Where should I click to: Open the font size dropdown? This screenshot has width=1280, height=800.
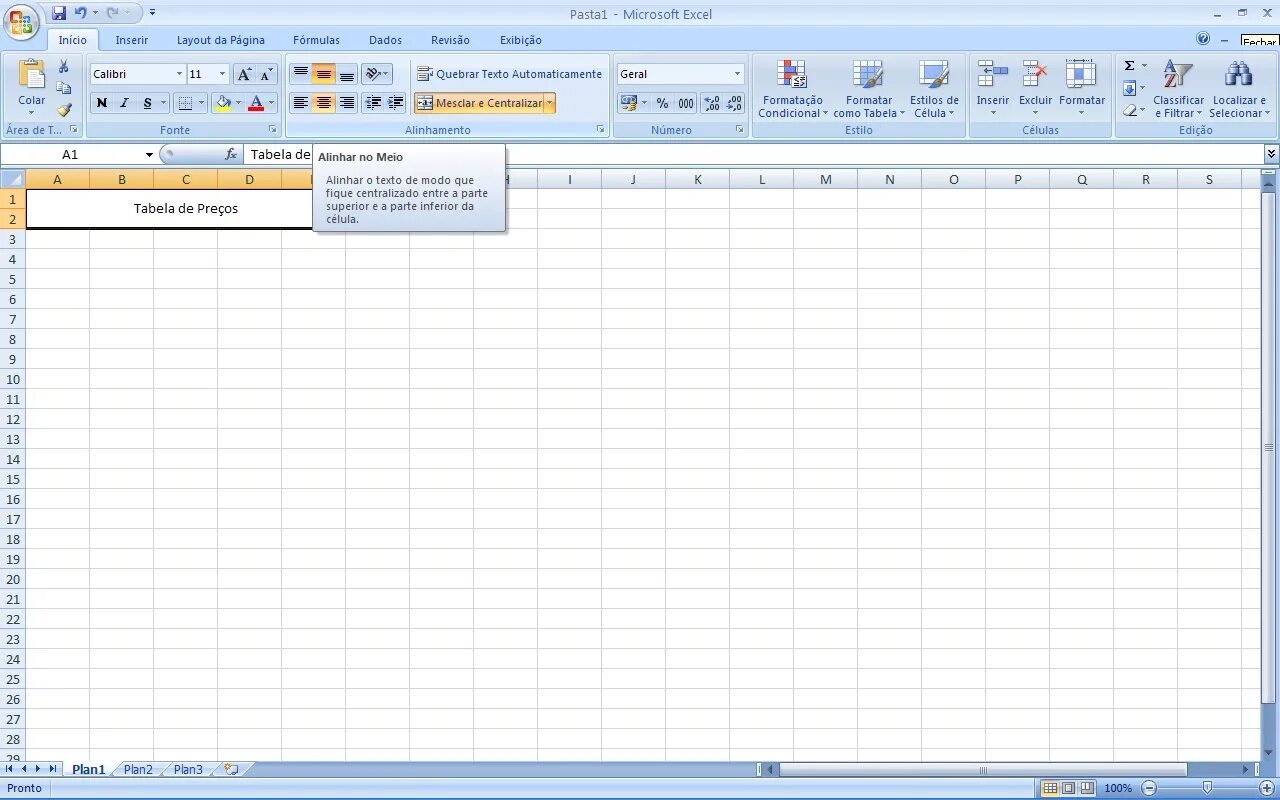pyautogui.click(x=222, y=74)
